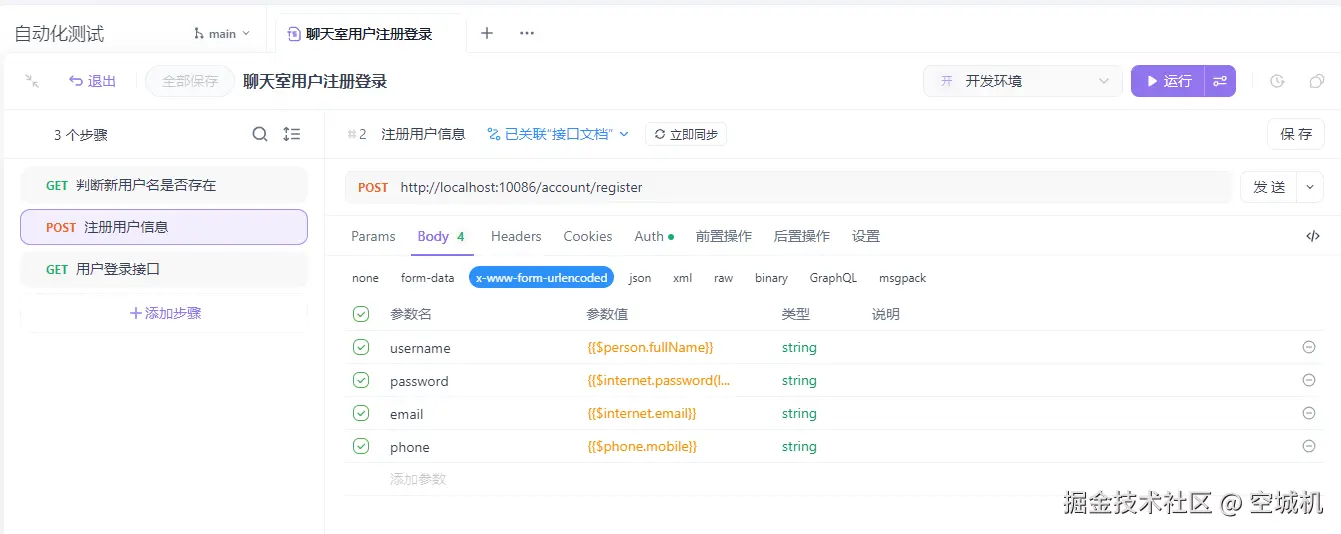Open a new tab with plus icon
Viewport: 1341px width, 534px height.
[487, 33]
